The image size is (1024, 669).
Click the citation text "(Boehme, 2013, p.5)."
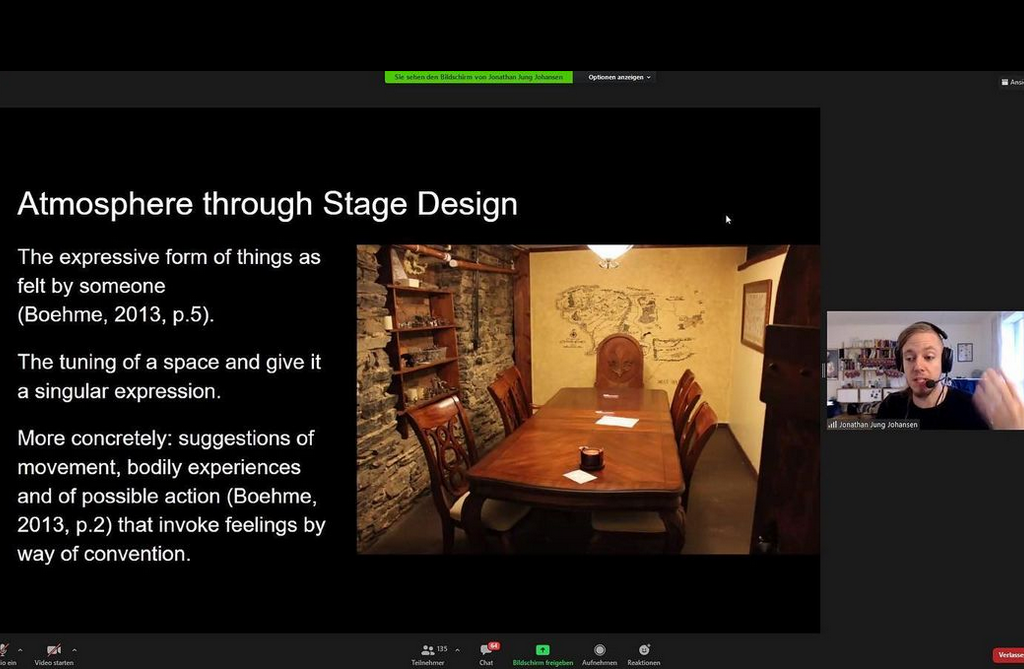[x=116, y=315]
